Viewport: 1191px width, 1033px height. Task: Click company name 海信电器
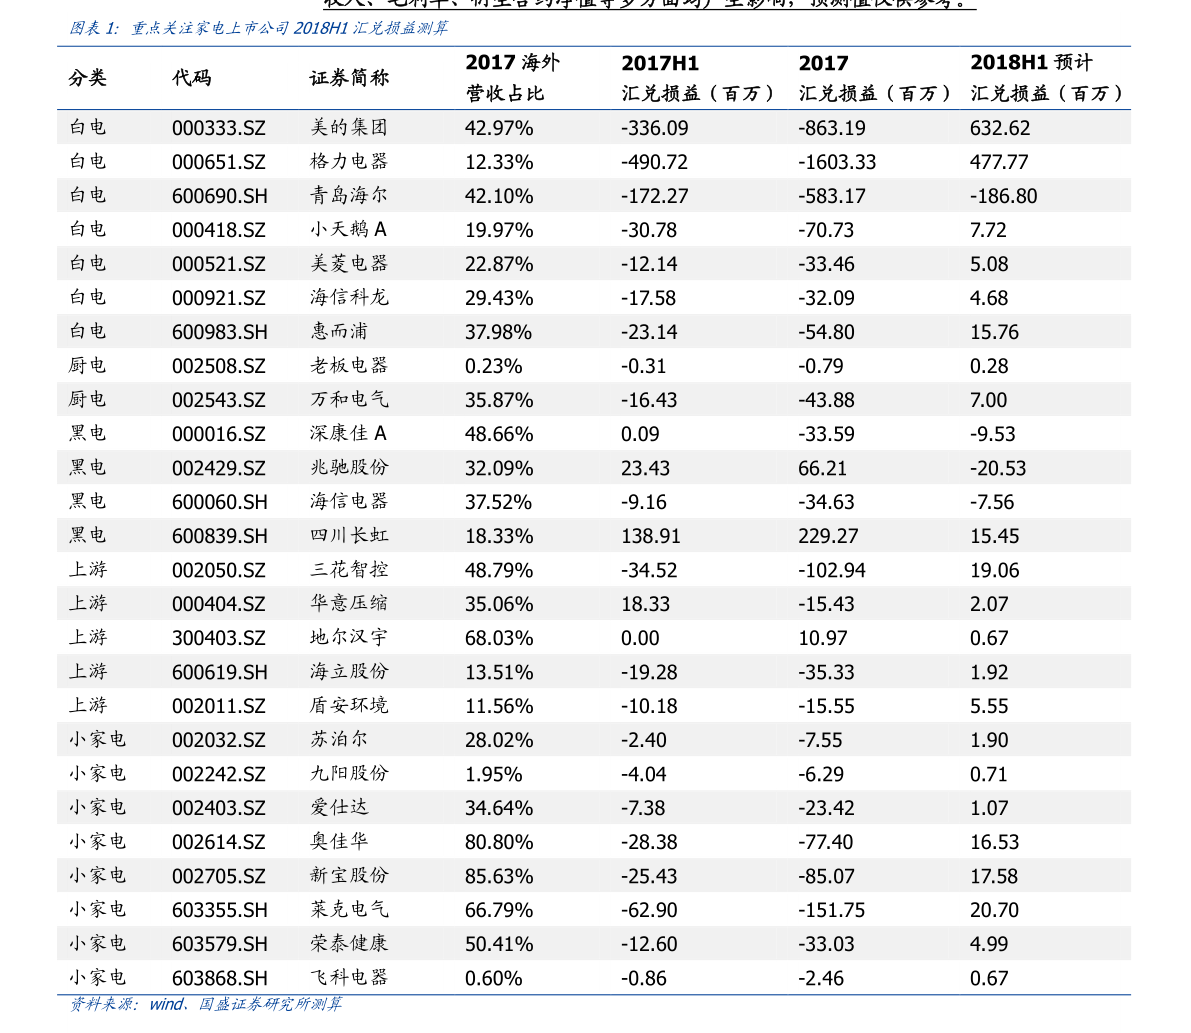(x=349, y=501)
